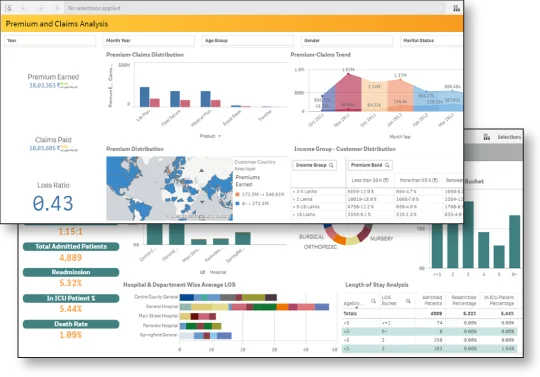Search icon beside AgeGroup column header
The image size is (540, 377).
(373, 301)
